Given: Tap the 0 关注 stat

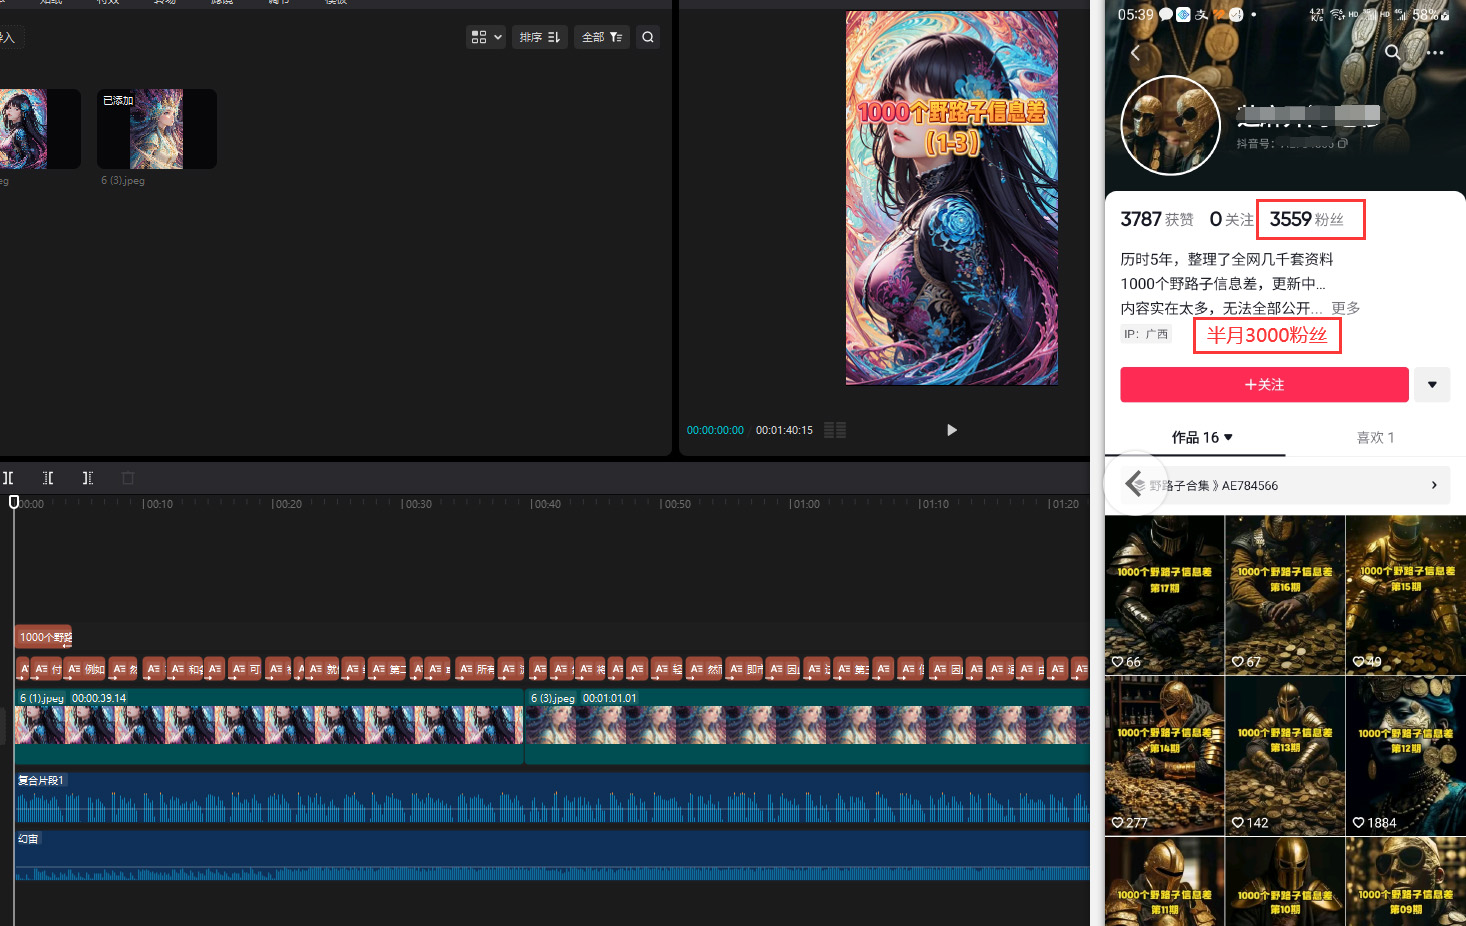Looking at the screenshot, I should pos(1231,219).
